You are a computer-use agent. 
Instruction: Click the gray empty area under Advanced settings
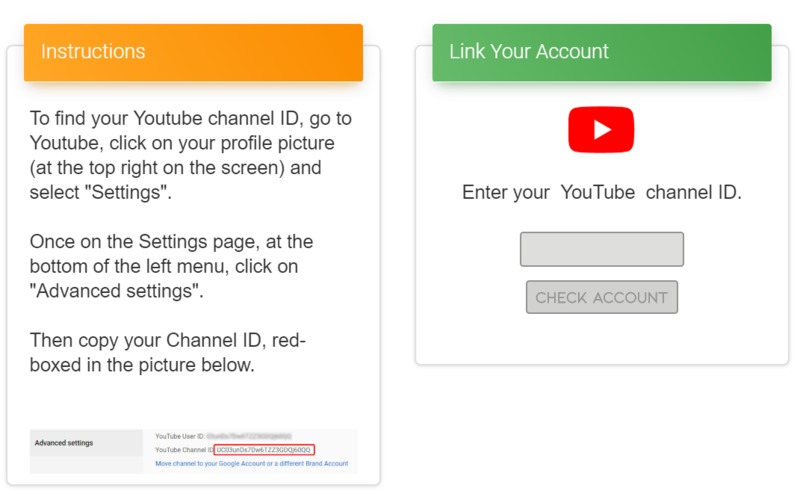86,465
